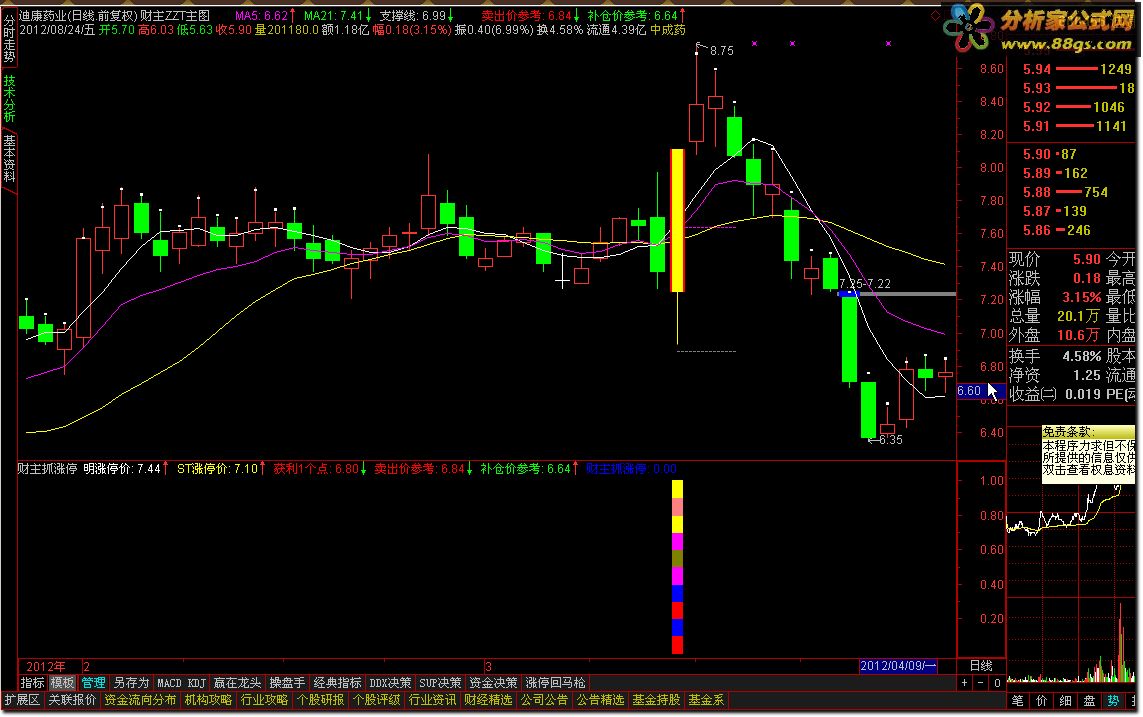1143x717 pixels.
Task: Switch to the 价 tab
Action: point(1042,700)
